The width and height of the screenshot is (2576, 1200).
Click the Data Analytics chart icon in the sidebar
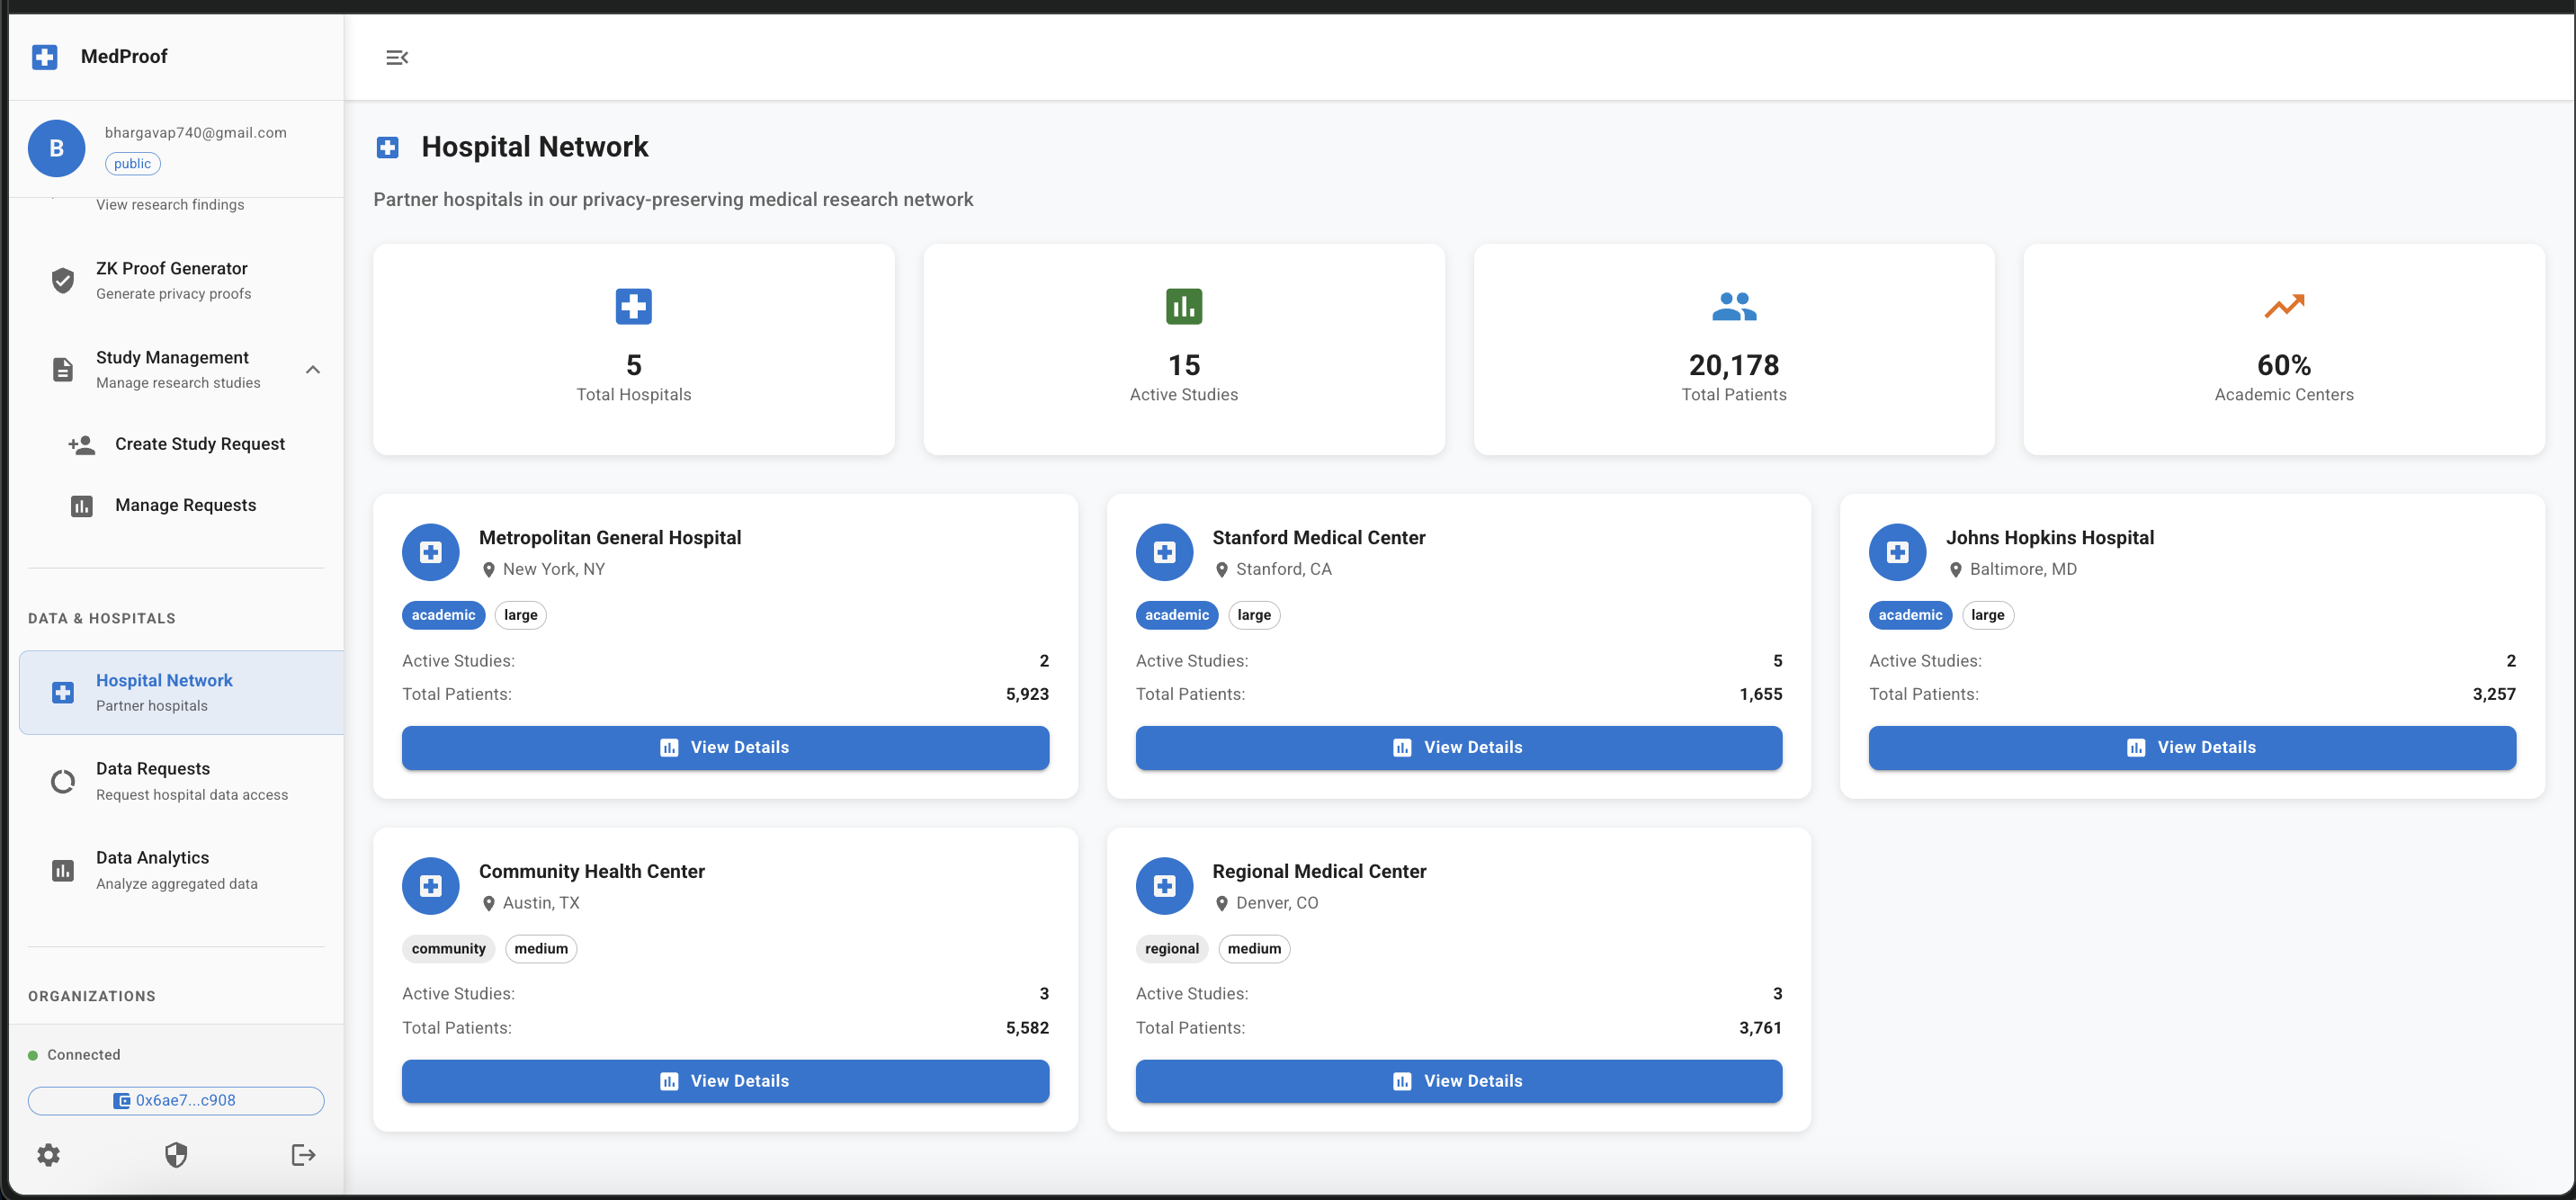(62, 870)
